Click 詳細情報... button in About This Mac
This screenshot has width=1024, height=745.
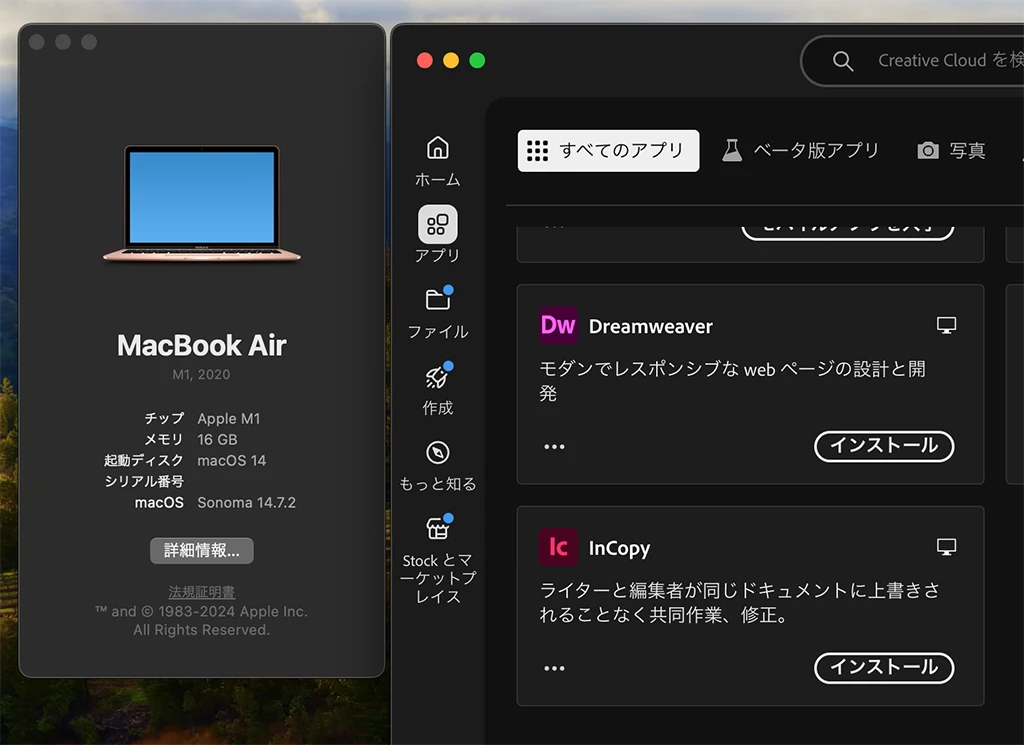(202, 550)
